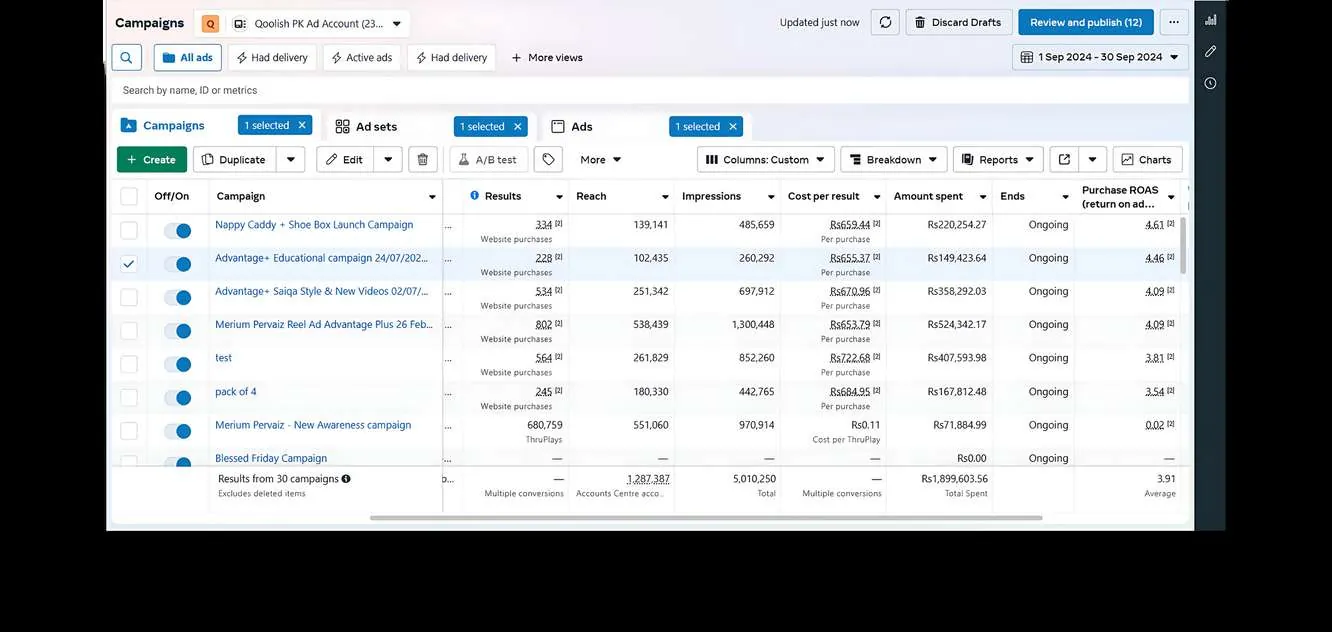Screen dimensions: 1332x632
Task: Click the horizontal scrollbar below the table
Action: tap(706, 518)
